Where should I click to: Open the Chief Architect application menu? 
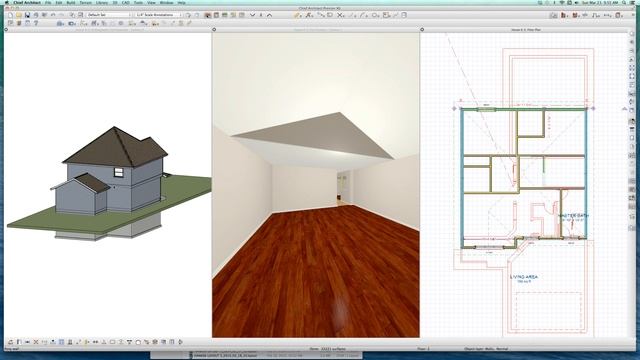point(27,3)
